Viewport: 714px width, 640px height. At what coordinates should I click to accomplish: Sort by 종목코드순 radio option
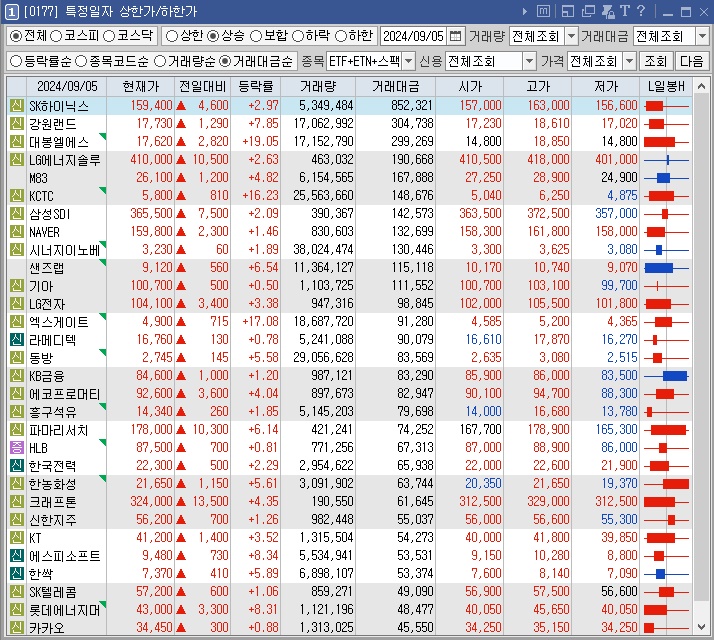click(x=81, y=61)
